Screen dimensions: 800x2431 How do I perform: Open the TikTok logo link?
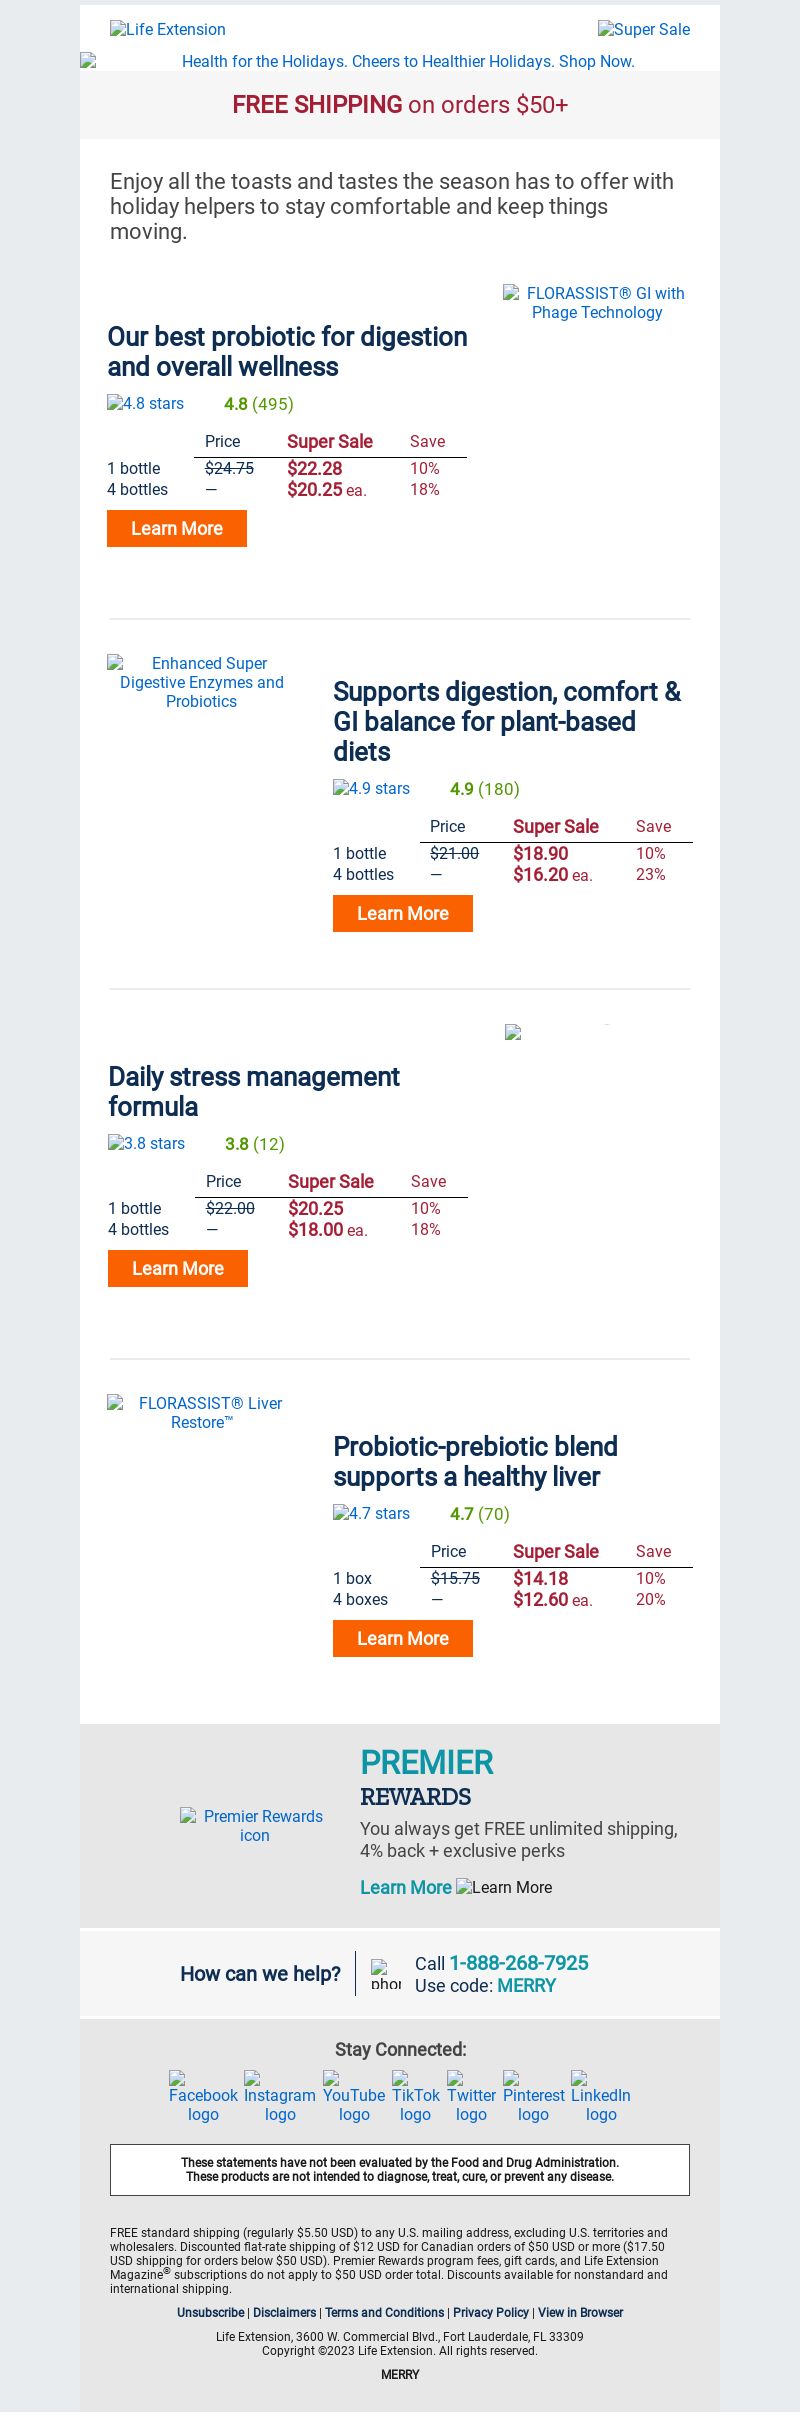(x=415, y=2097)
